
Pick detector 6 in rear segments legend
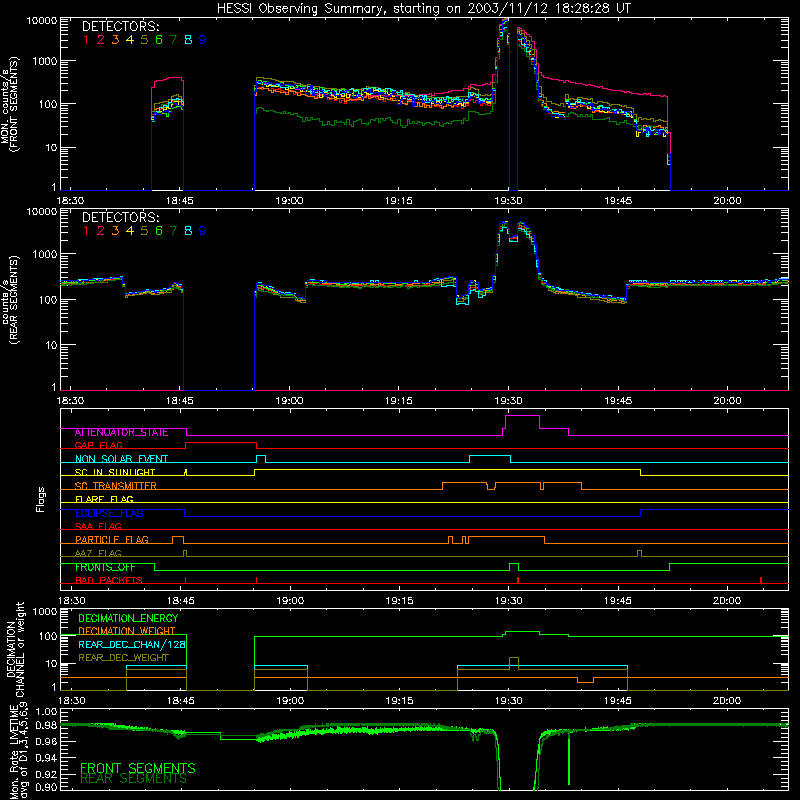coord(159,231)
